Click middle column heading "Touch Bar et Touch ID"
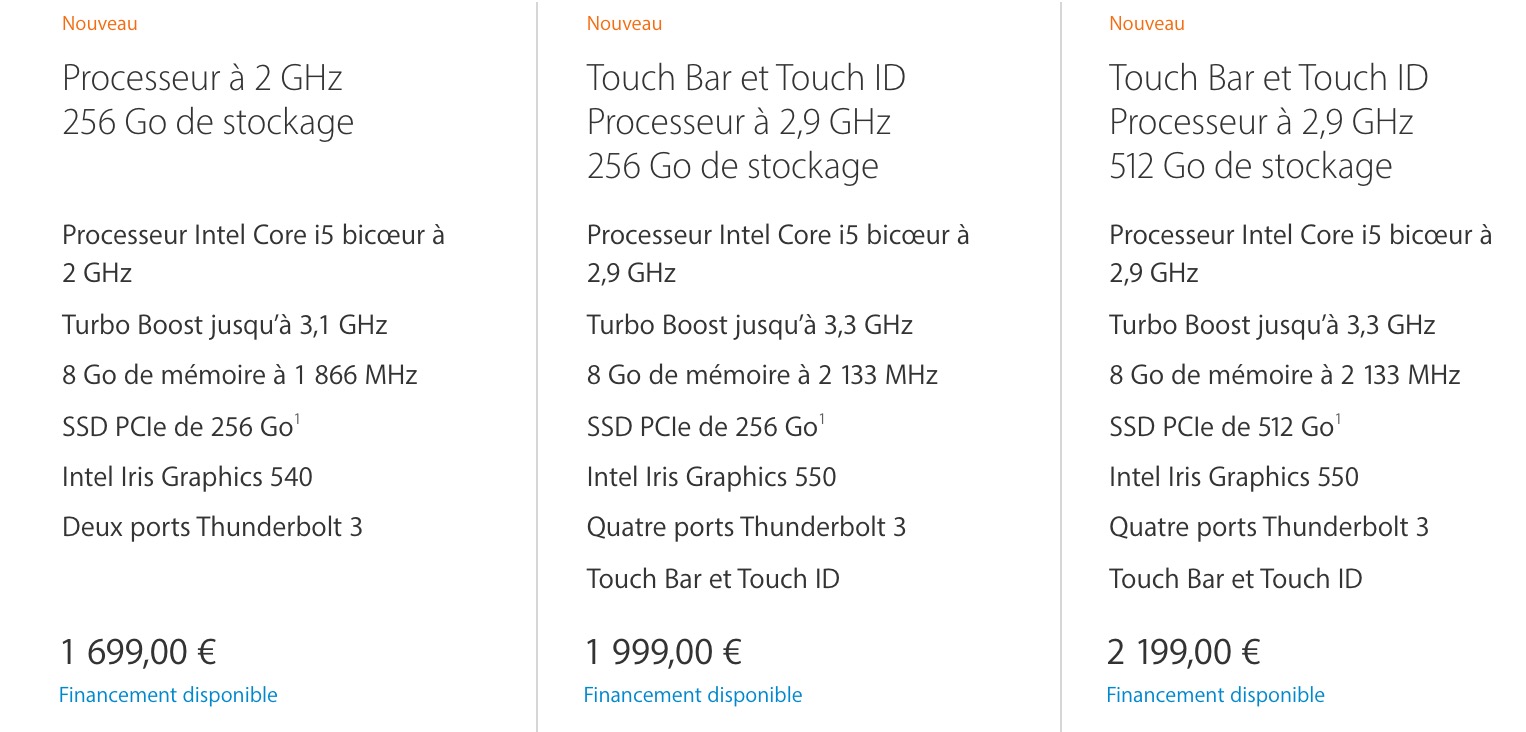Image resolution: width=1526 pixels, height=732 pixels. coord(746,78)
